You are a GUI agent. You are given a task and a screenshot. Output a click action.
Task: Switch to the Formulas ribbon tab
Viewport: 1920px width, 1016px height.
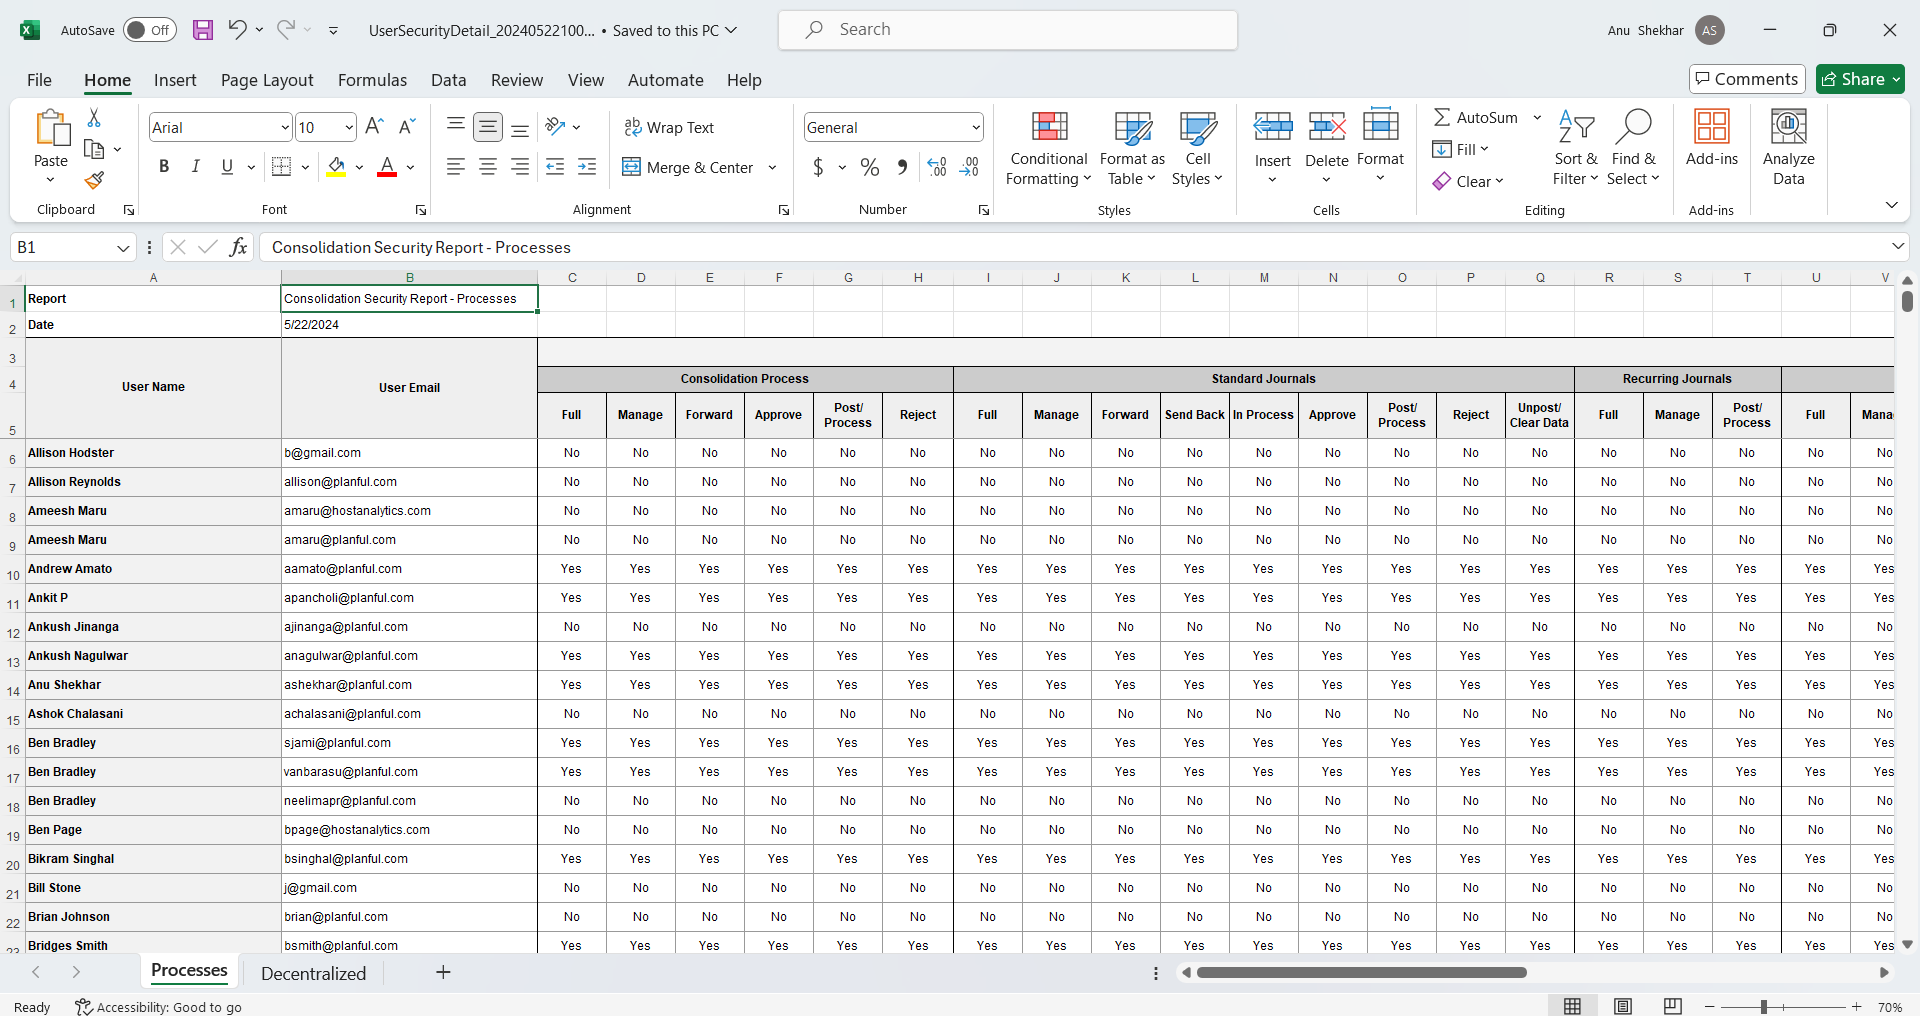click(x=372, y=80)
